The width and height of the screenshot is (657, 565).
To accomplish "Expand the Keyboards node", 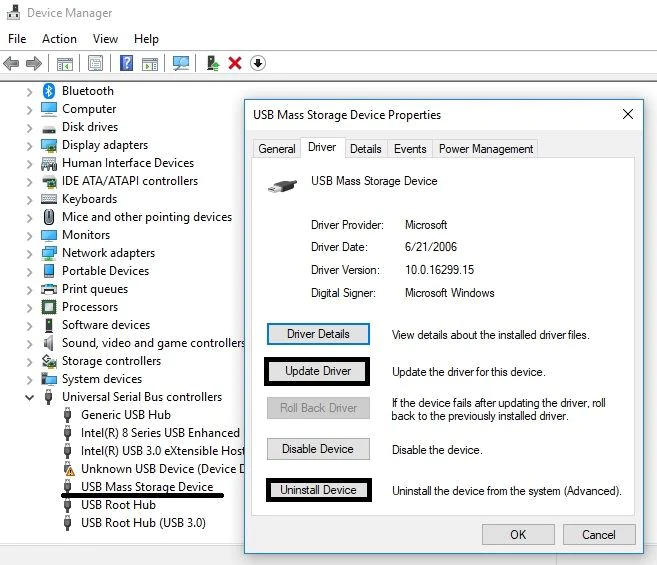I will click(x=29, y=200).
